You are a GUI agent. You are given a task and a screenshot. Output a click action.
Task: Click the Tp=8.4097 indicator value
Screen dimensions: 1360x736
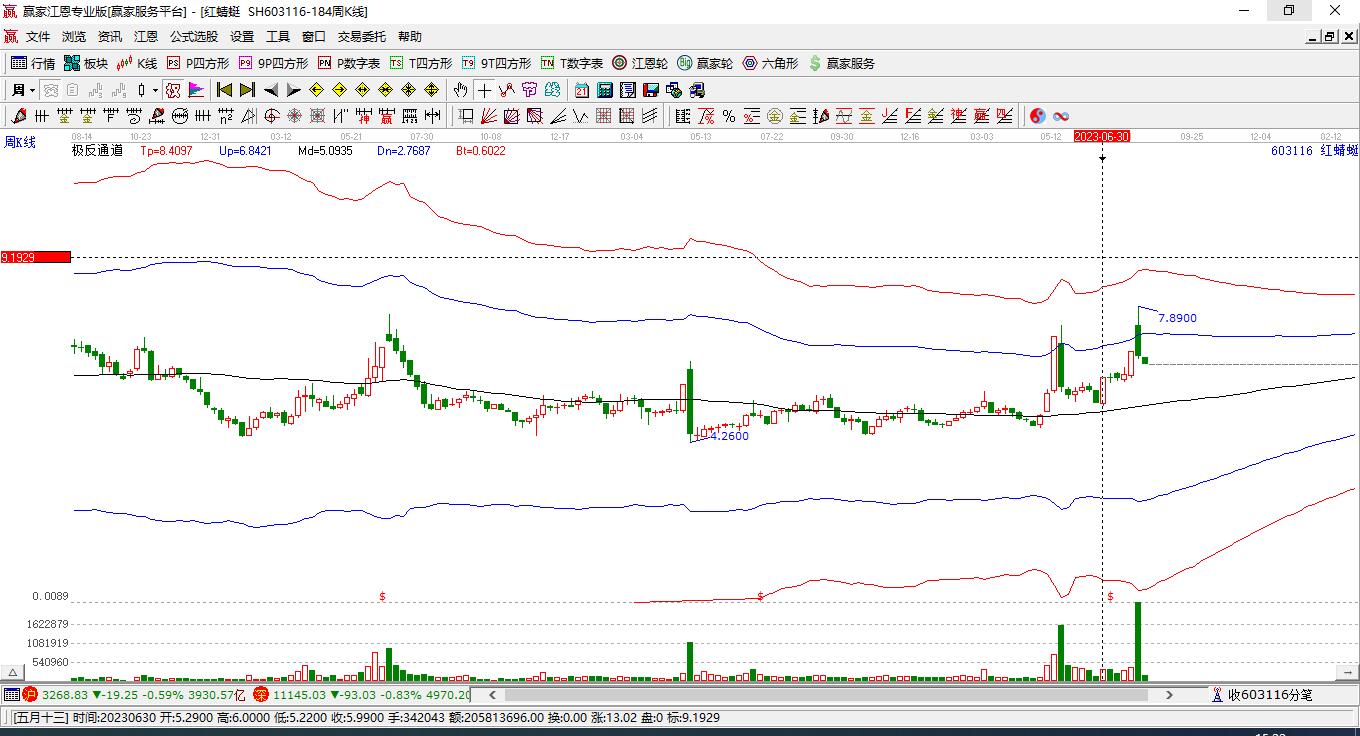[167, 151]
